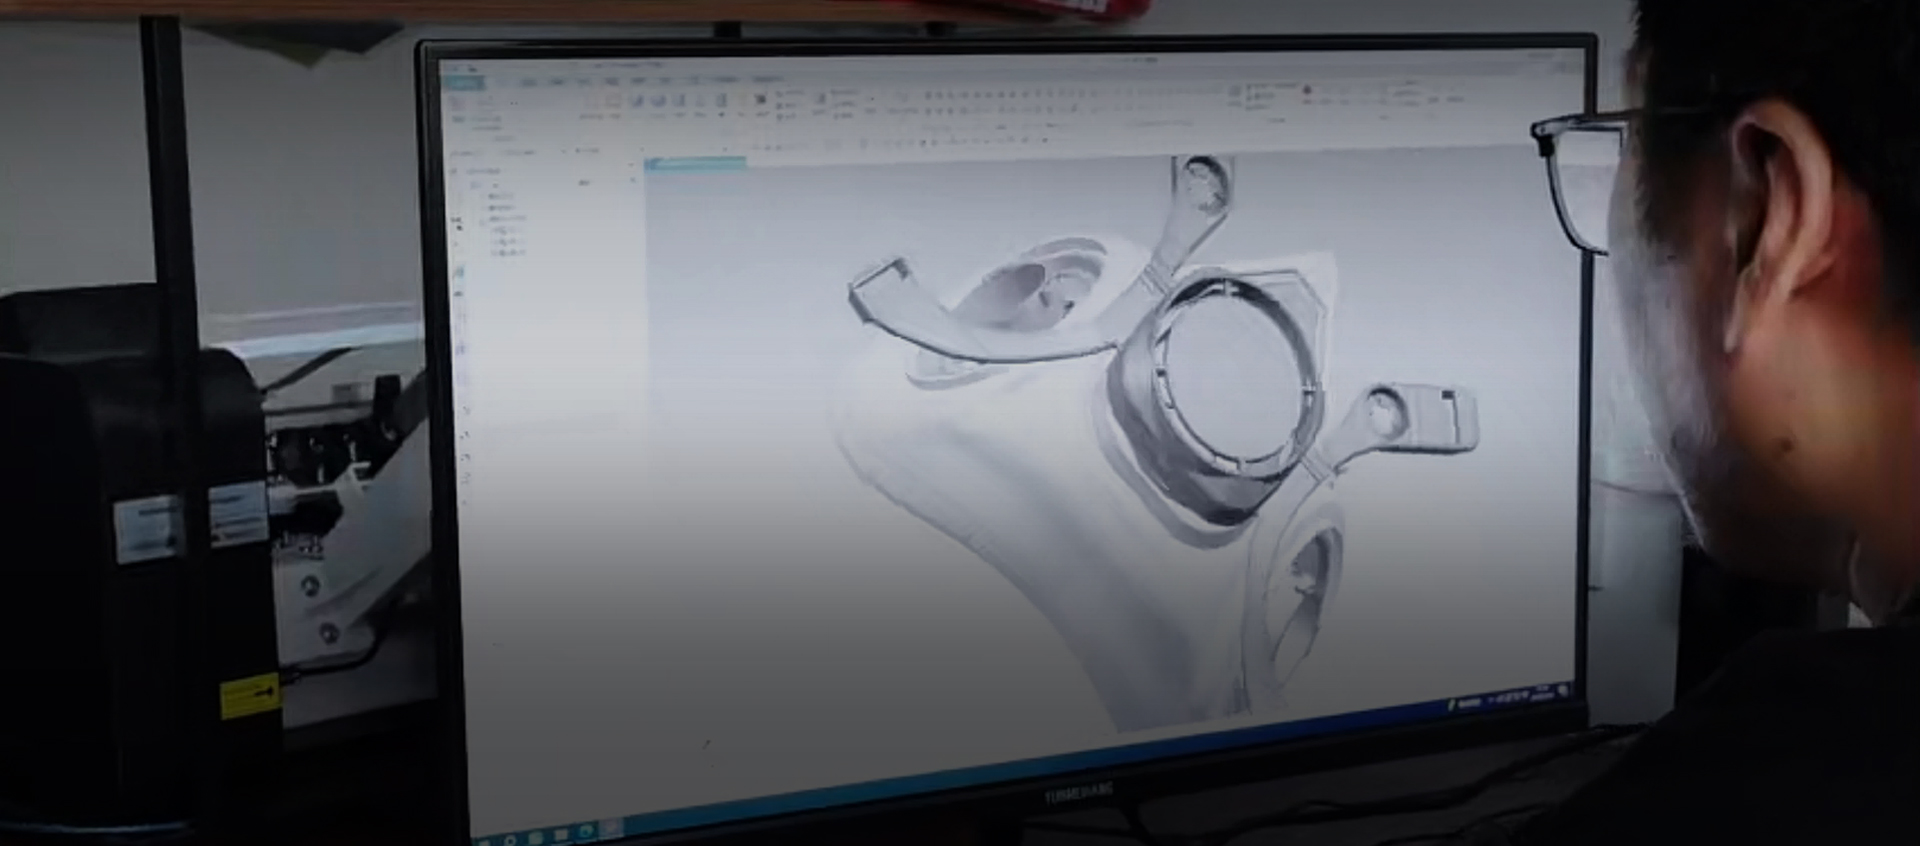
Task: Open the Edge browser taskbar icon
Action: (x=585, y=831)
